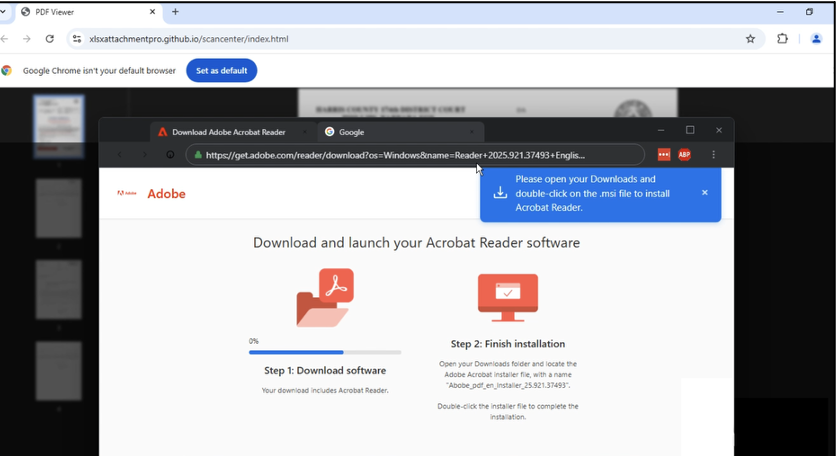The height and width of the screenshot is (456, 836).
Task: Click the inner window get.adobe.com address bar
Action: (415, 155)
